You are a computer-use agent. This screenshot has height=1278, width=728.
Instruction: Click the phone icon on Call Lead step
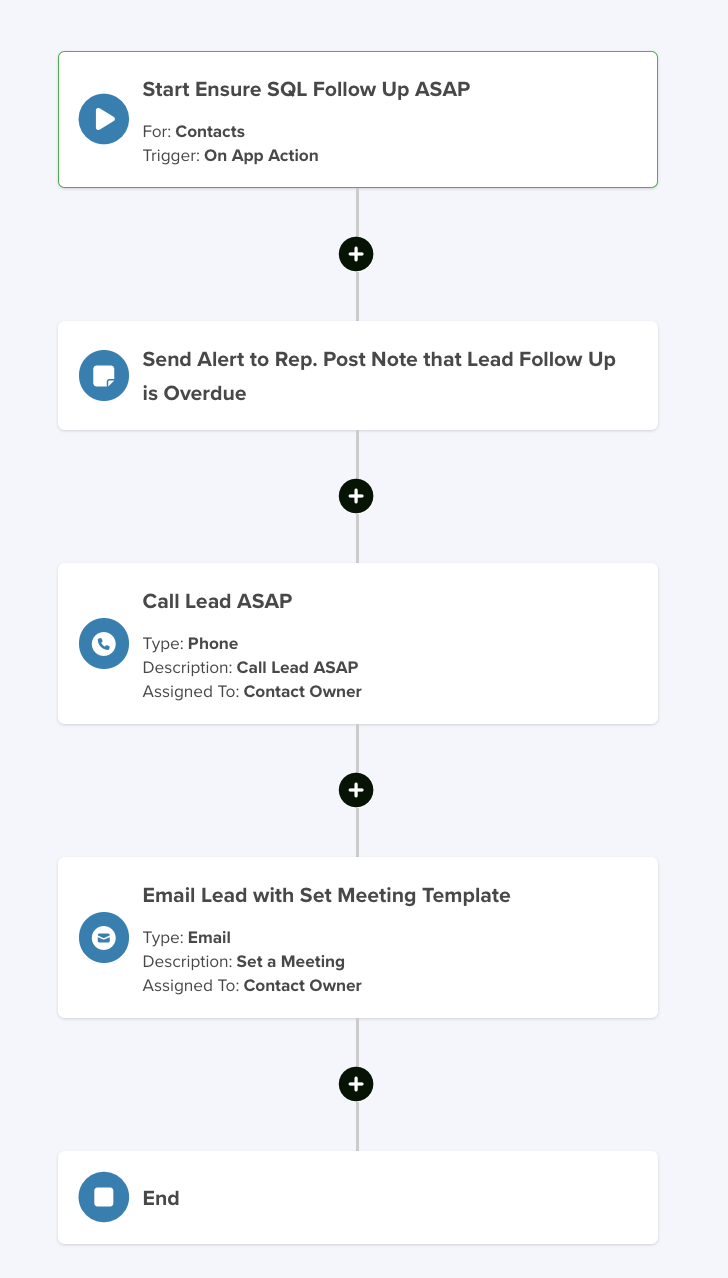104,644
